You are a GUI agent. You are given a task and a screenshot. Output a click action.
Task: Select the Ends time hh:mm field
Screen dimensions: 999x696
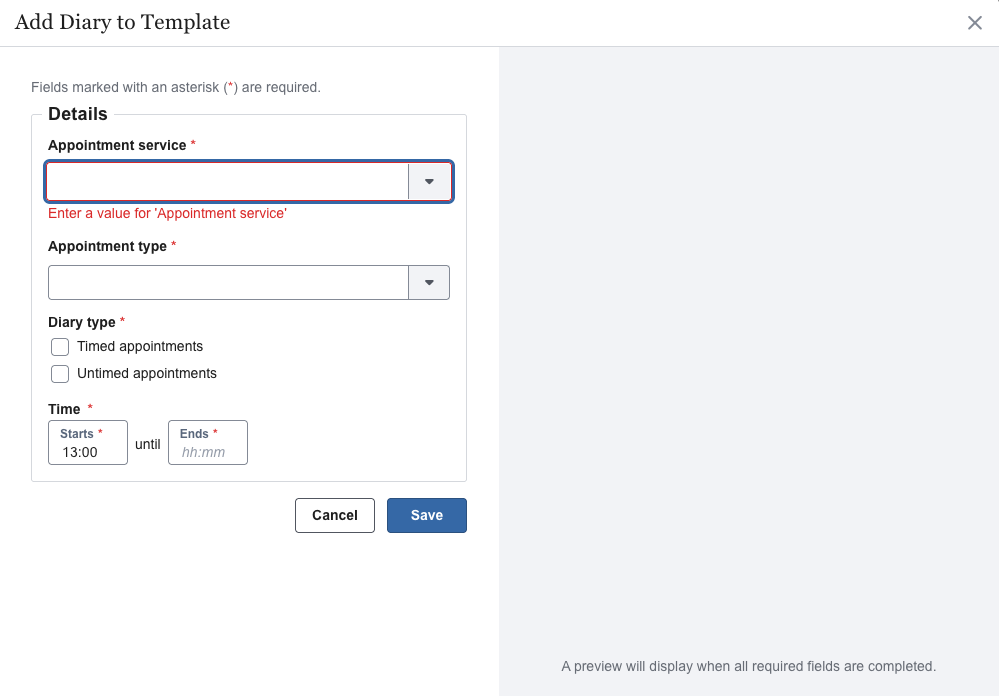point(204,452)
